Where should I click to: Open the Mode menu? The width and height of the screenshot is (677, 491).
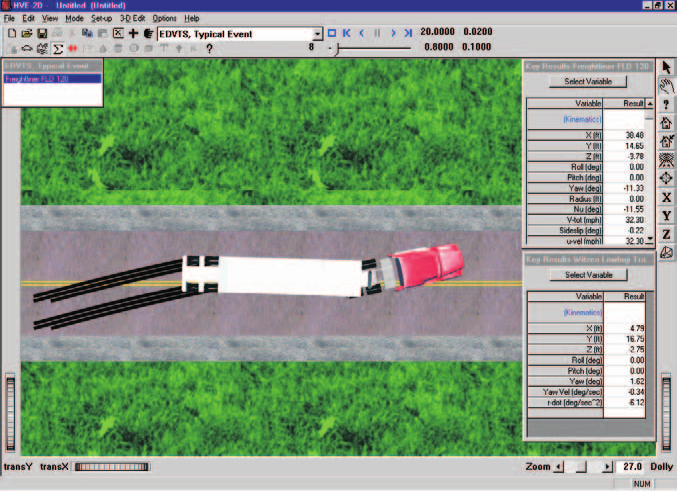[x=74, y=19]
